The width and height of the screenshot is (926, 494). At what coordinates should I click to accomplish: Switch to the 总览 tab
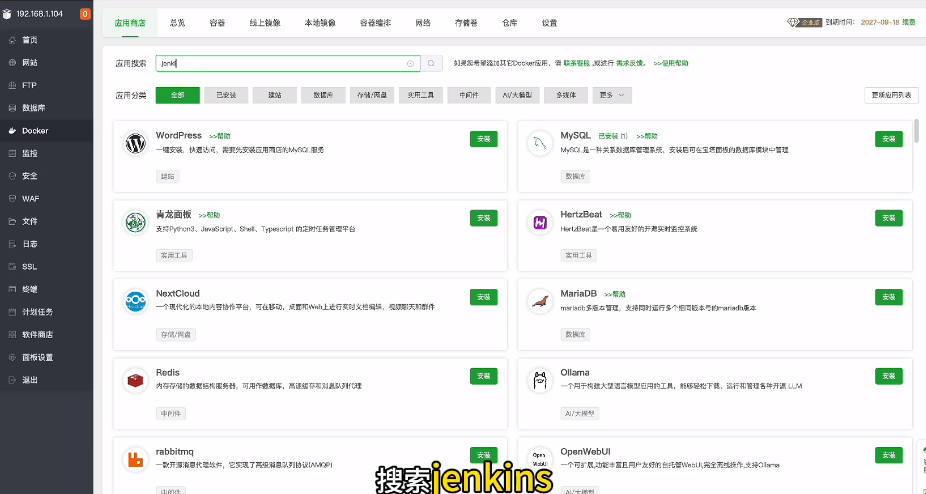(x=177, y=23)
